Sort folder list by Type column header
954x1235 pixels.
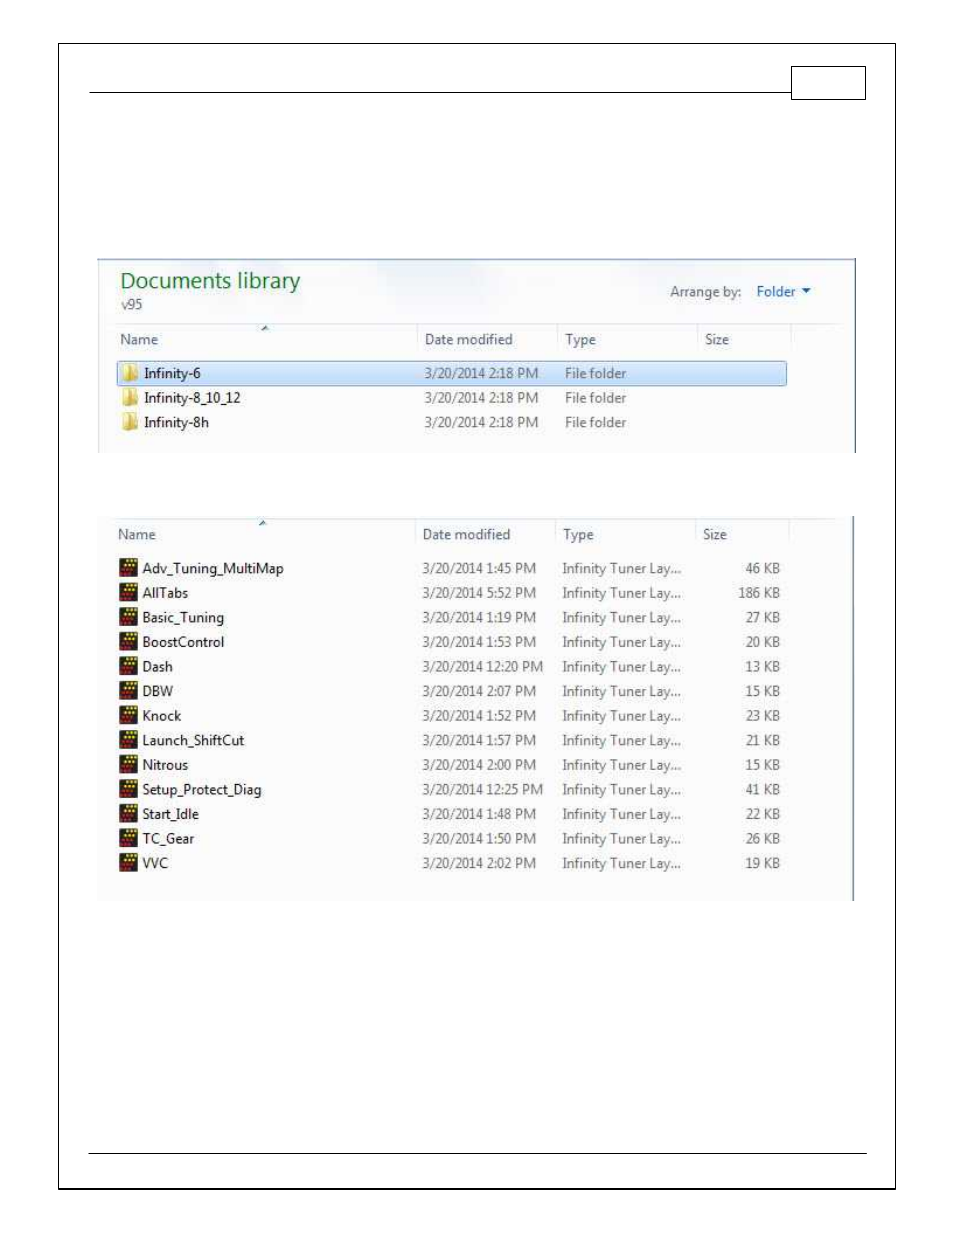(x=580, y=340)
